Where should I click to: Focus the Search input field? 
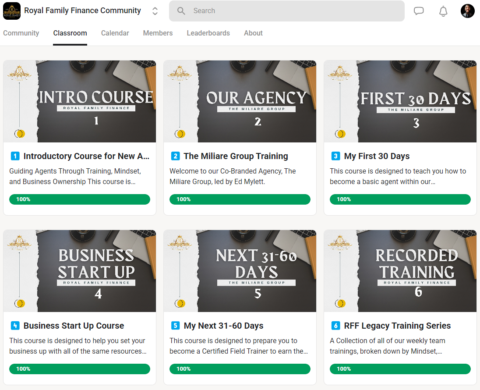[x=287, y=11]
